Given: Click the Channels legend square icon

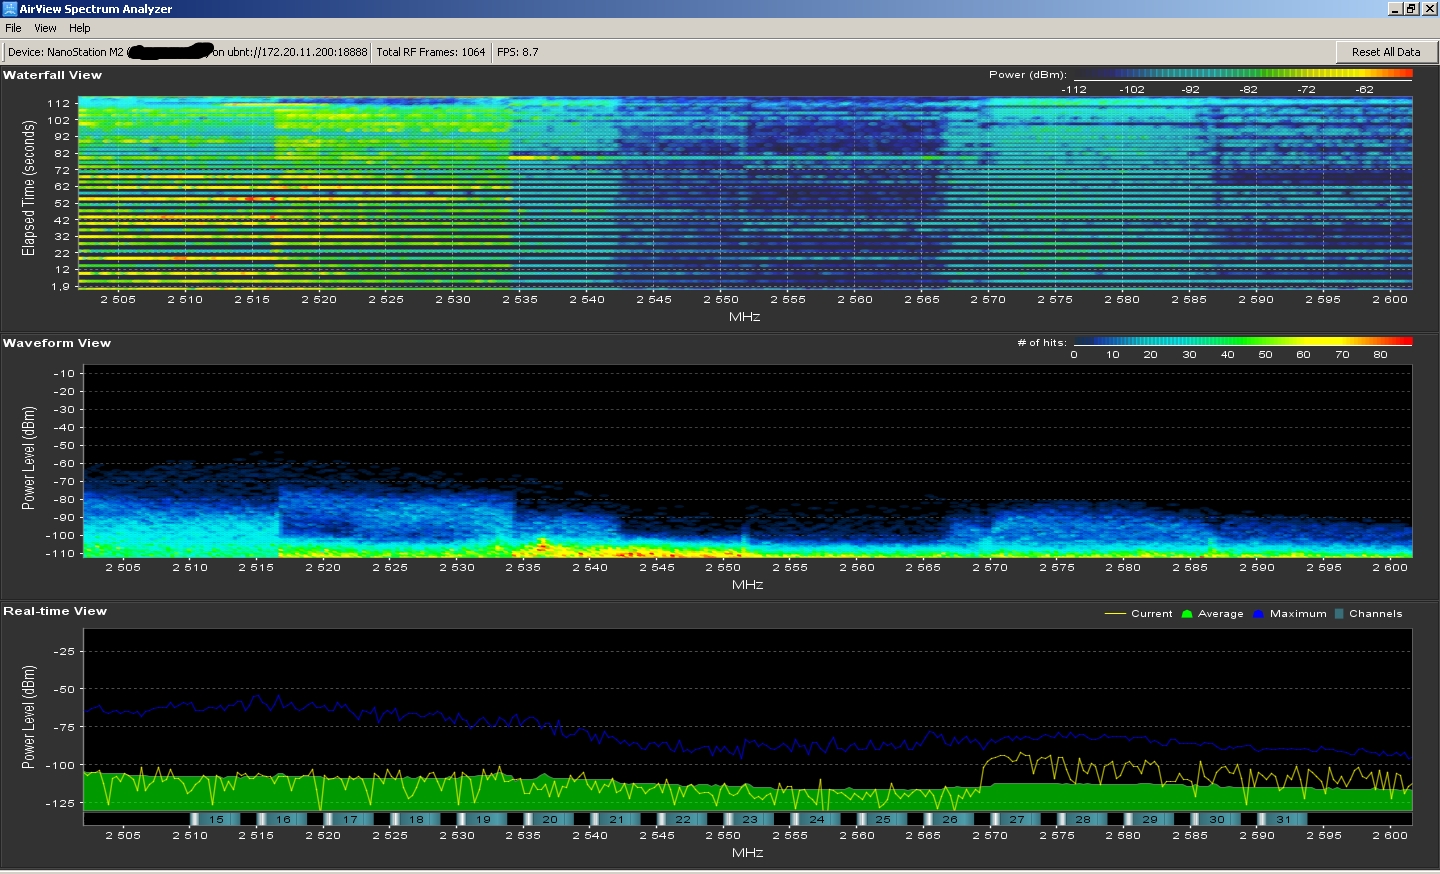Looking at the screenshot, I should pyautogui.click(x=1339, y=614).
